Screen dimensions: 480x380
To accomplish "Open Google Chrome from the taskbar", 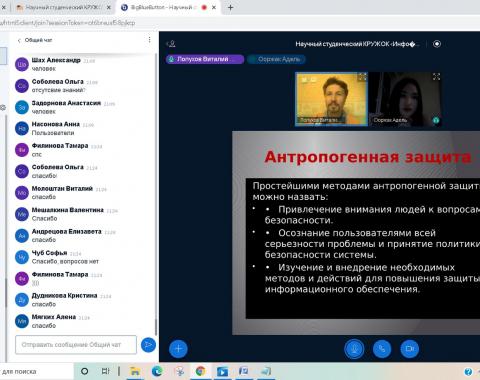I will [x=200, y=371].
